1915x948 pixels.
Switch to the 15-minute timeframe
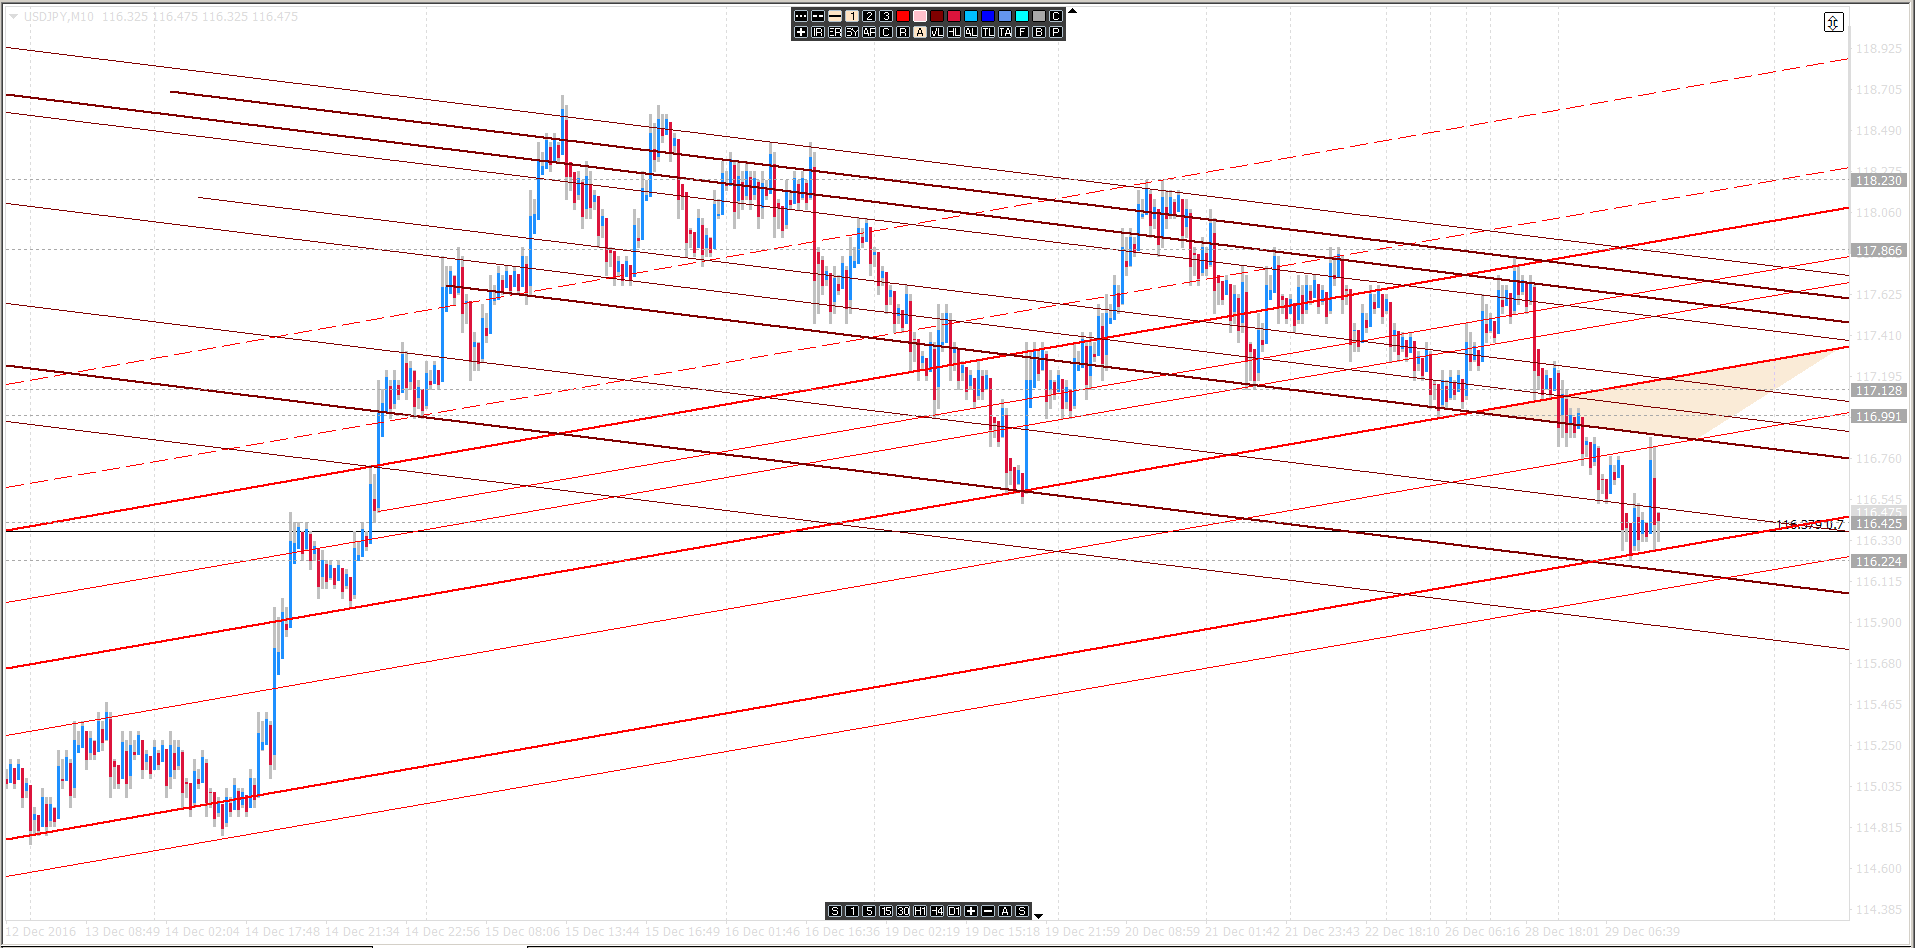point(886,911)
